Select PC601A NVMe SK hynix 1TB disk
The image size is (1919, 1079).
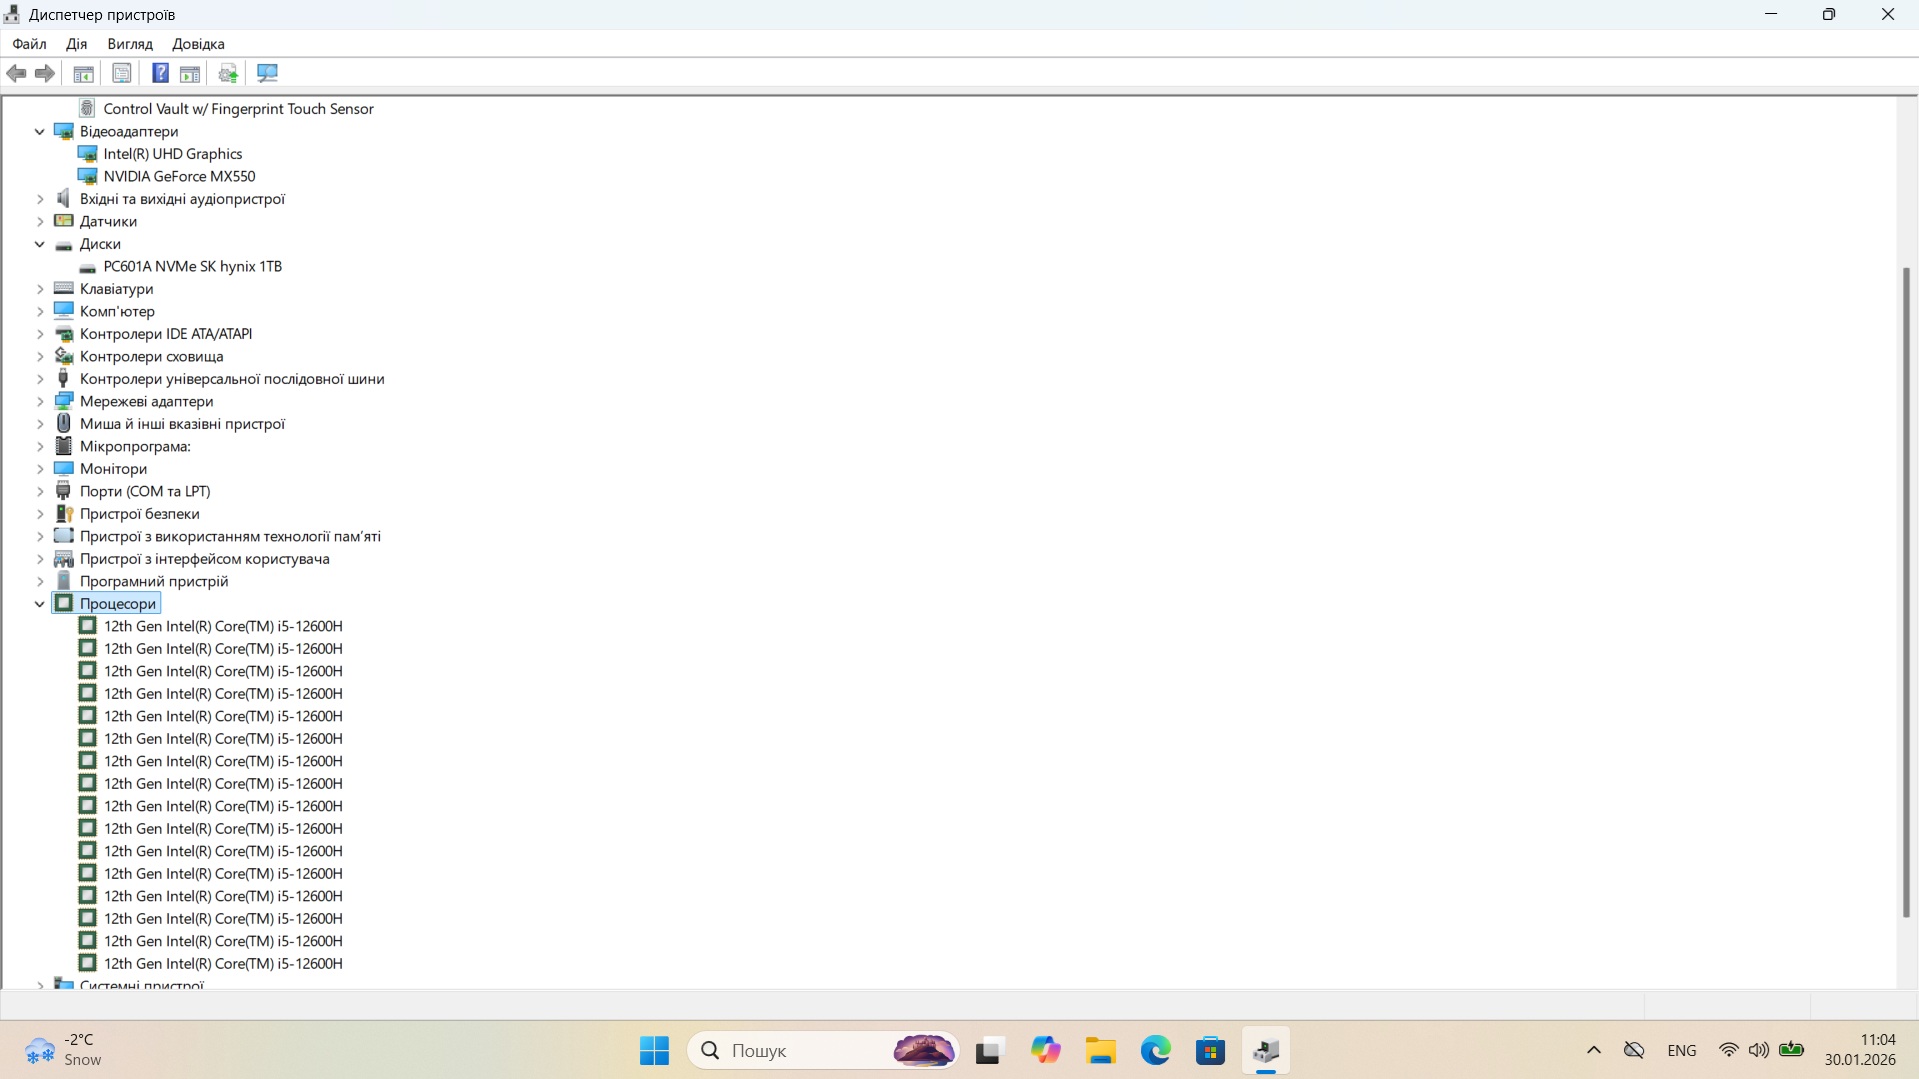point(192,266)
